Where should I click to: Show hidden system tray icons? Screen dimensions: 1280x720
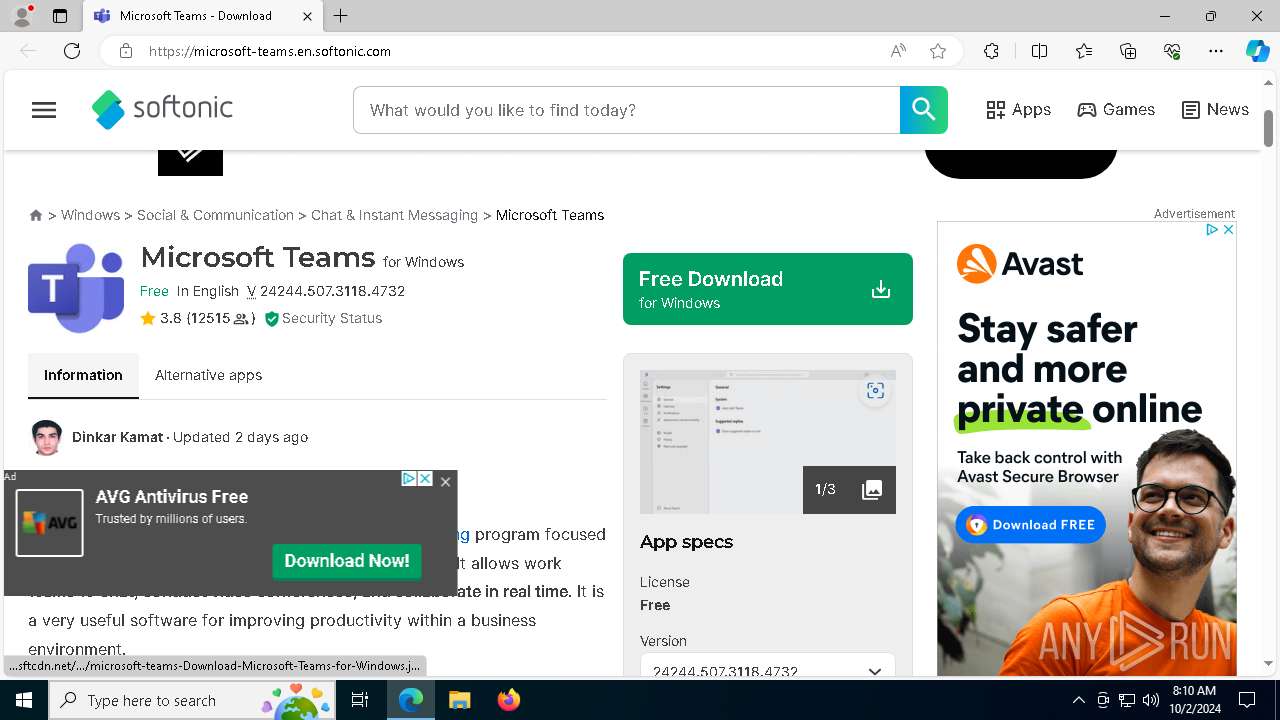(x=1078, y=700)
